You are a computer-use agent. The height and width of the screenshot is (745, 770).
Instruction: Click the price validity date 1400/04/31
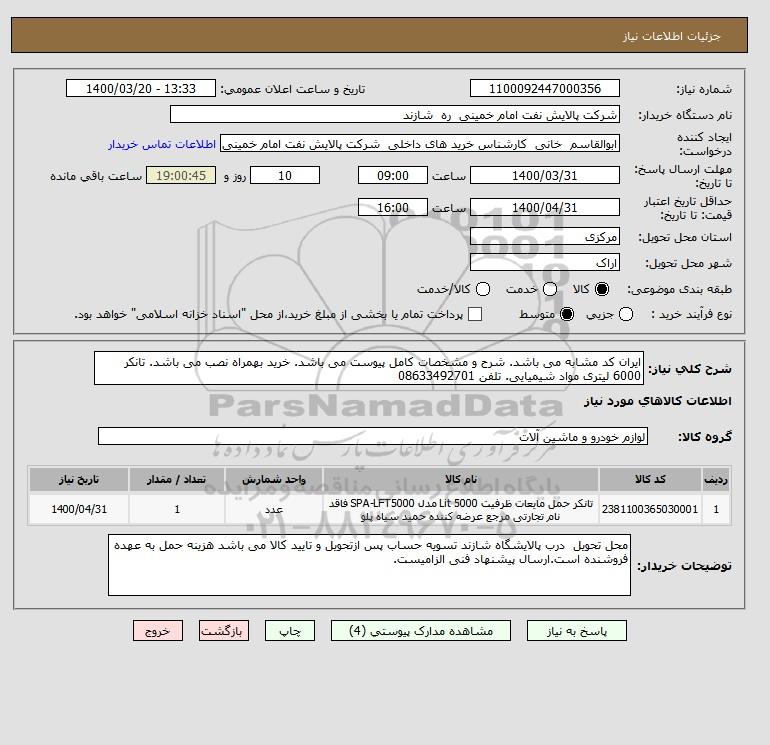point(545,207)
